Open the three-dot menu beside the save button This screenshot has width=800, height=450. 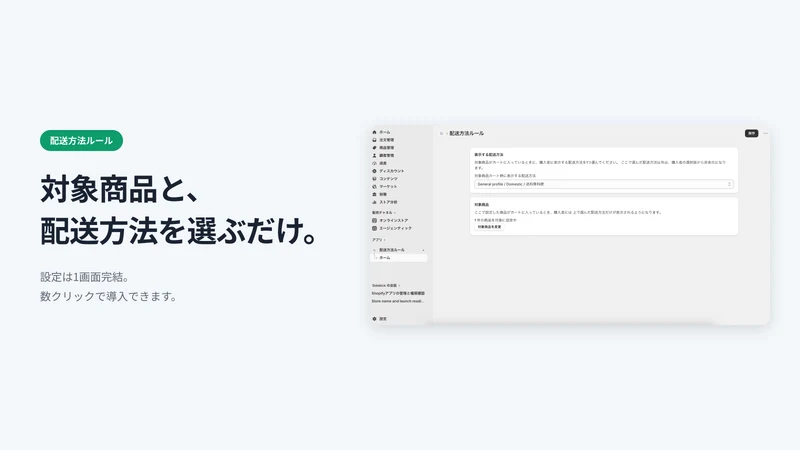765,133
